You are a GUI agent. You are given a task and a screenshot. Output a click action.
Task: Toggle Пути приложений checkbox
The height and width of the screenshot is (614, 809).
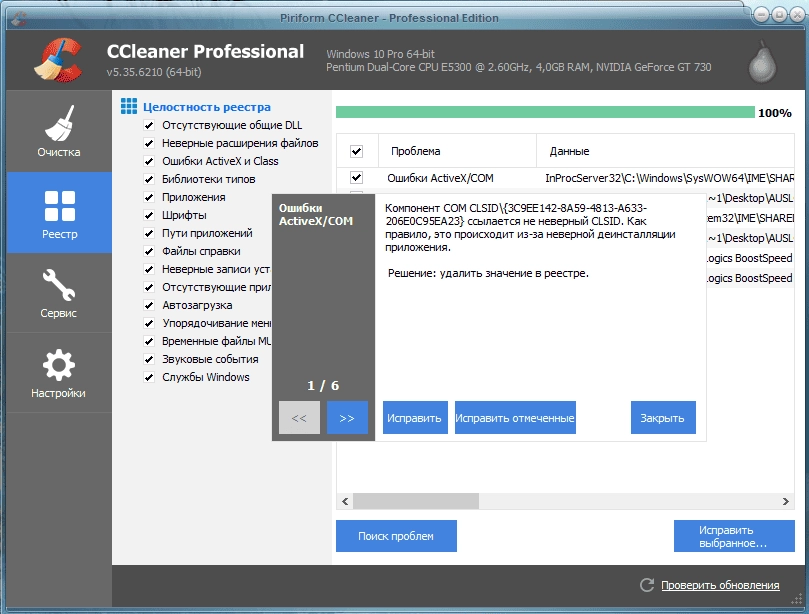pos(149,233)
